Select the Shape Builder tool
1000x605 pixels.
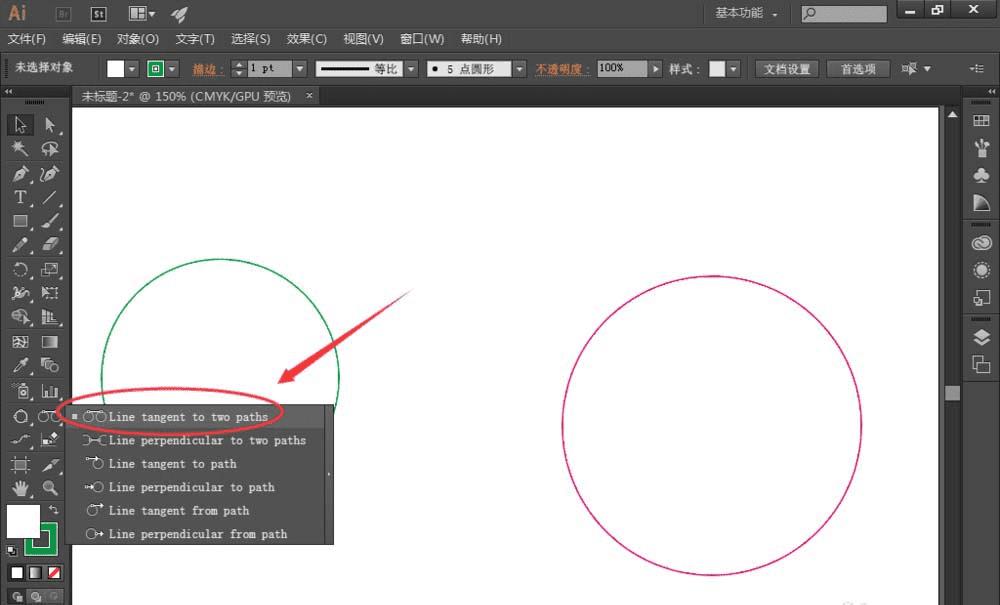(x=20, y=317)
